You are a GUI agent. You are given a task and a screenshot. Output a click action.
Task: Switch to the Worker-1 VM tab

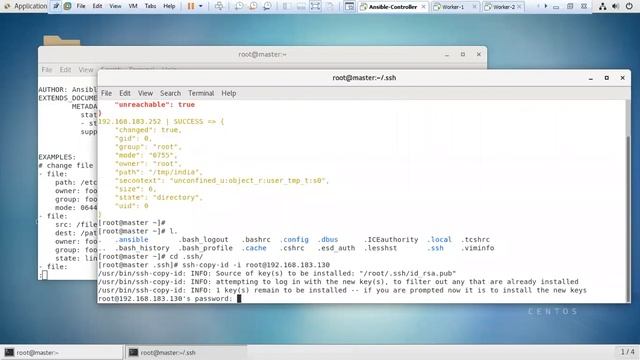pos(454,7)
